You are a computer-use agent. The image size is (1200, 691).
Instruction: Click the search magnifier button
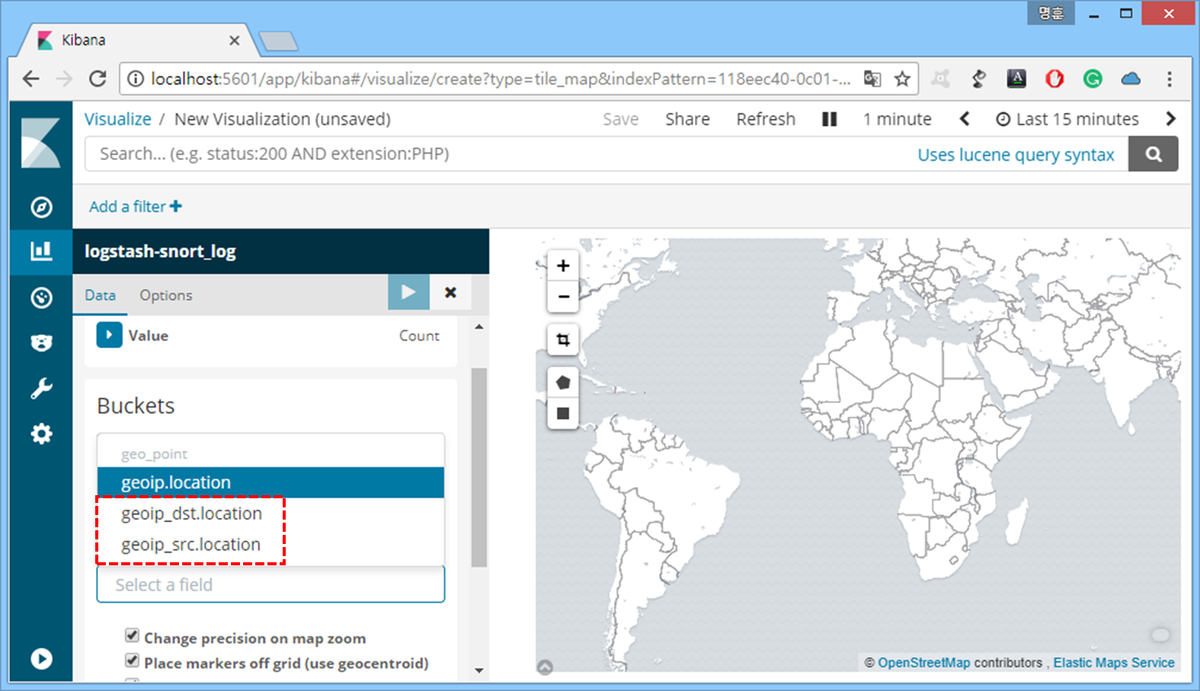[1153, 154]
